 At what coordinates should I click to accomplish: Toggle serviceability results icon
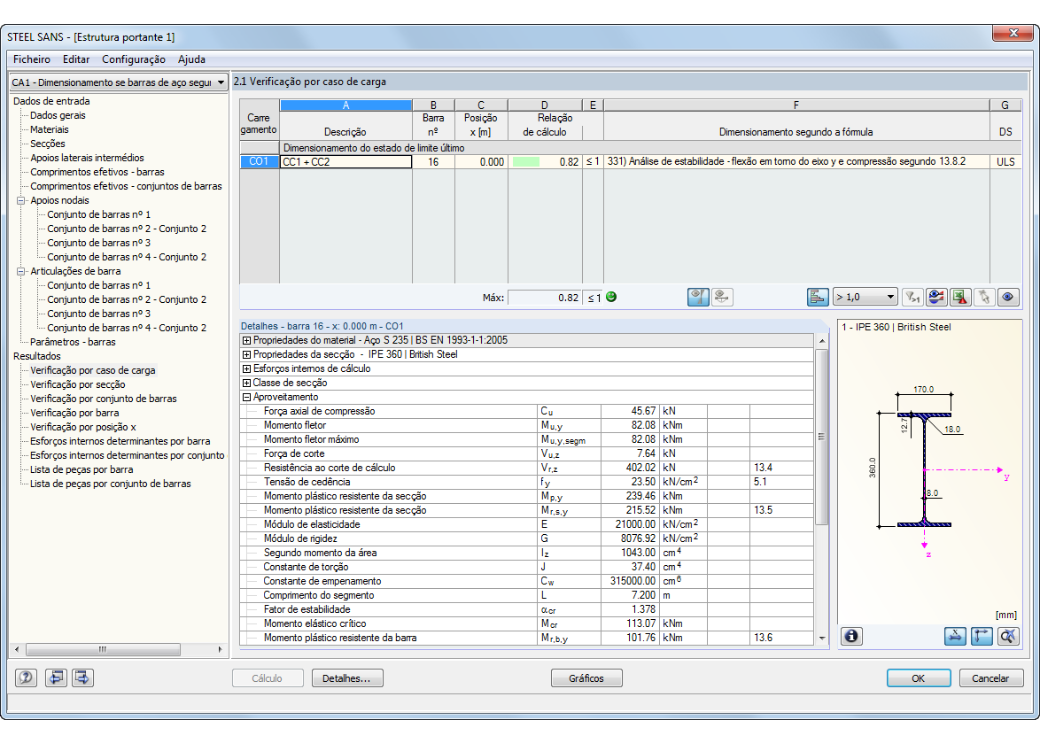pyautogui.click(x=722, y=297)
